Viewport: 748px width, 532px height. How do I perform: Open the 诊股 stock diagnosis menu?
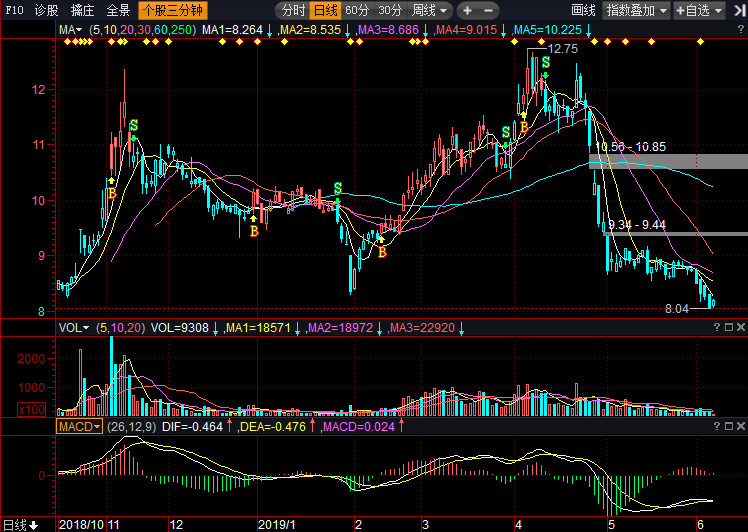tap(46, 10)
